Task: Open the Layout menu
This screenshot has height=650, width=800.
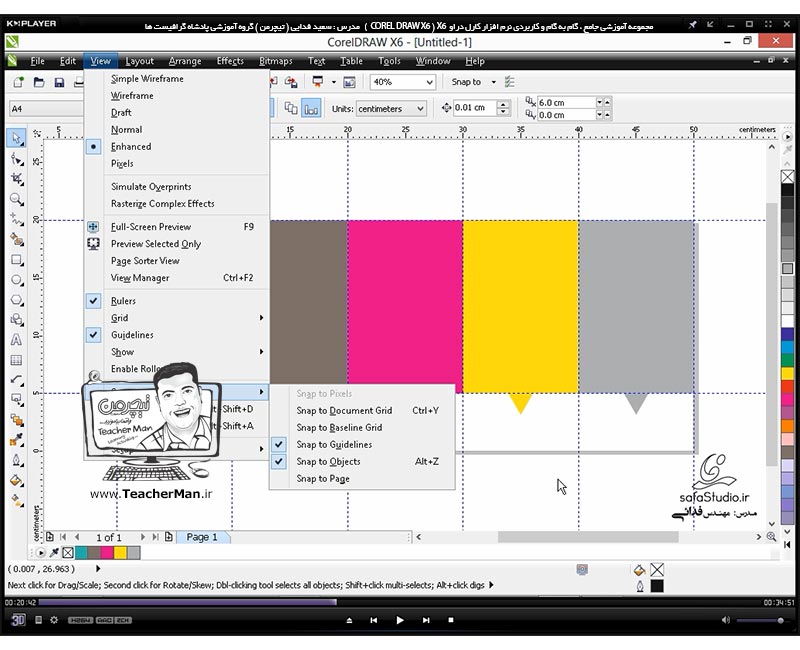Action: pyautogui.click(x=139, y=61)
